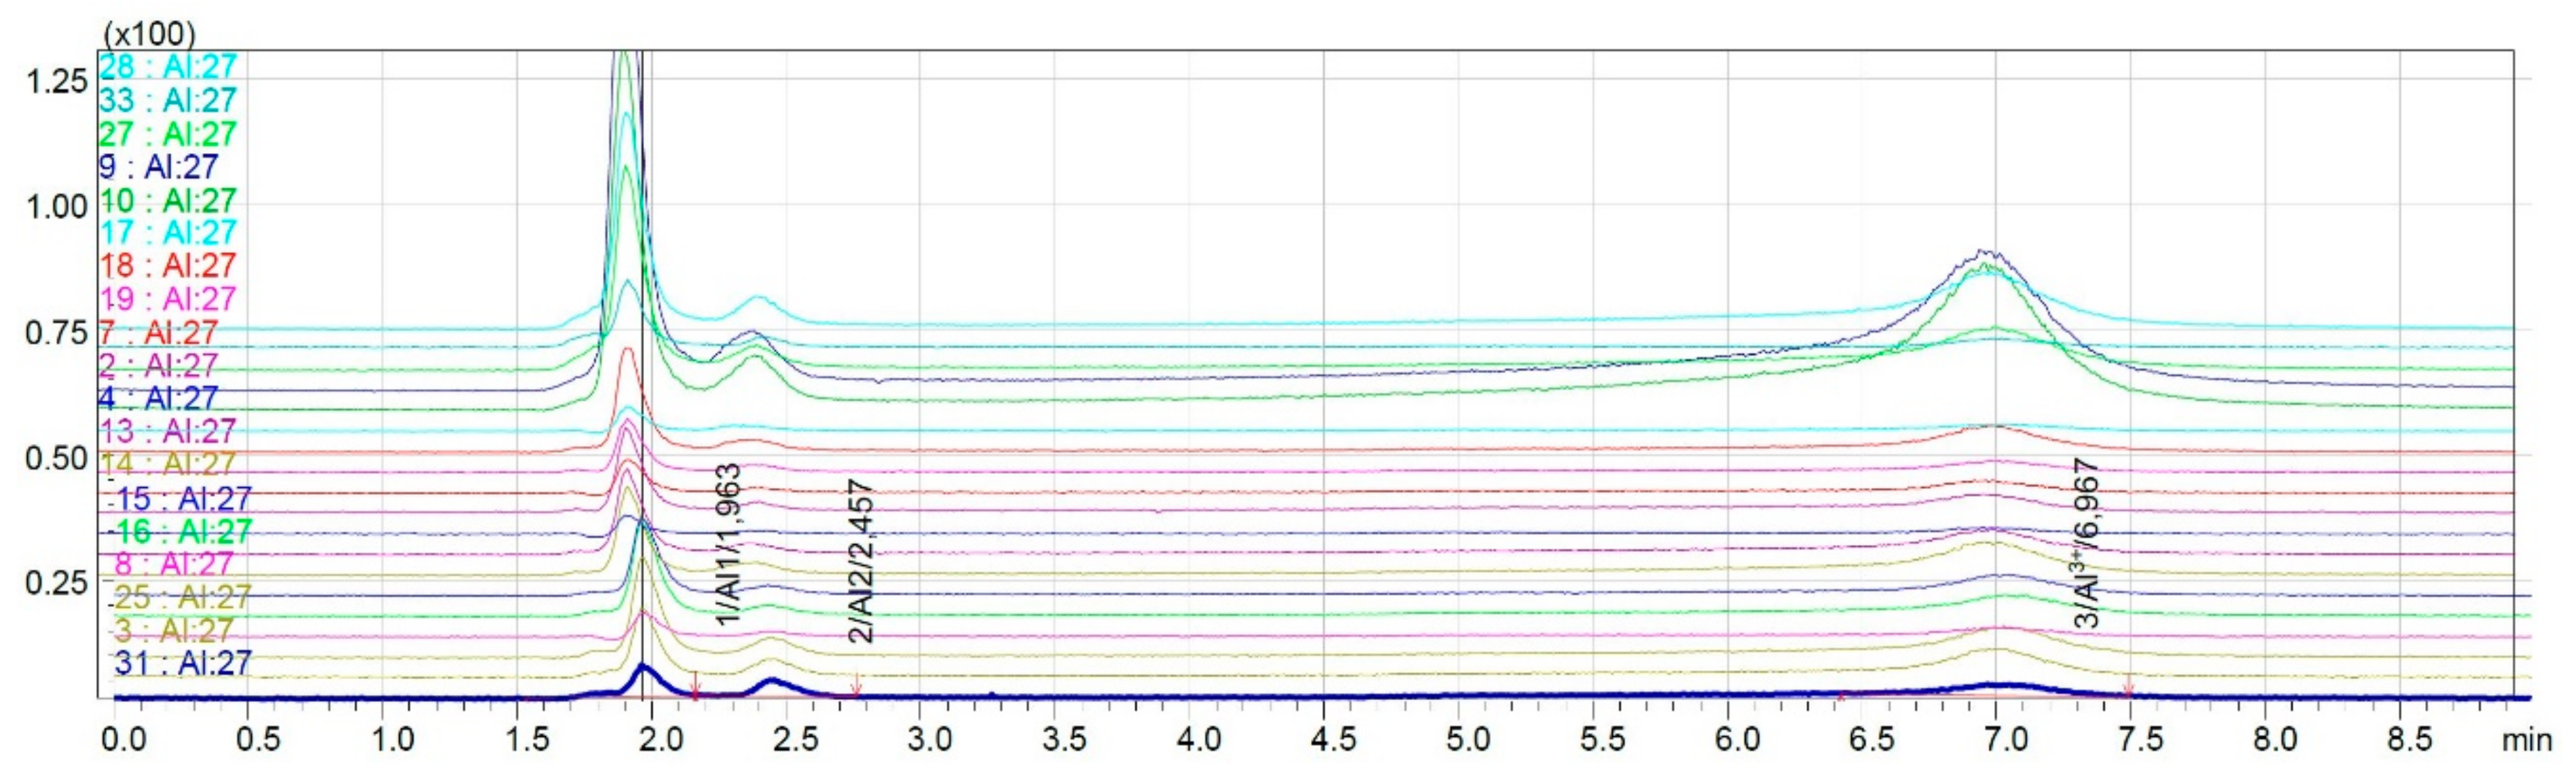
Task: Click the '15 : Al:27' trace label
Action: tap(183, 498)
